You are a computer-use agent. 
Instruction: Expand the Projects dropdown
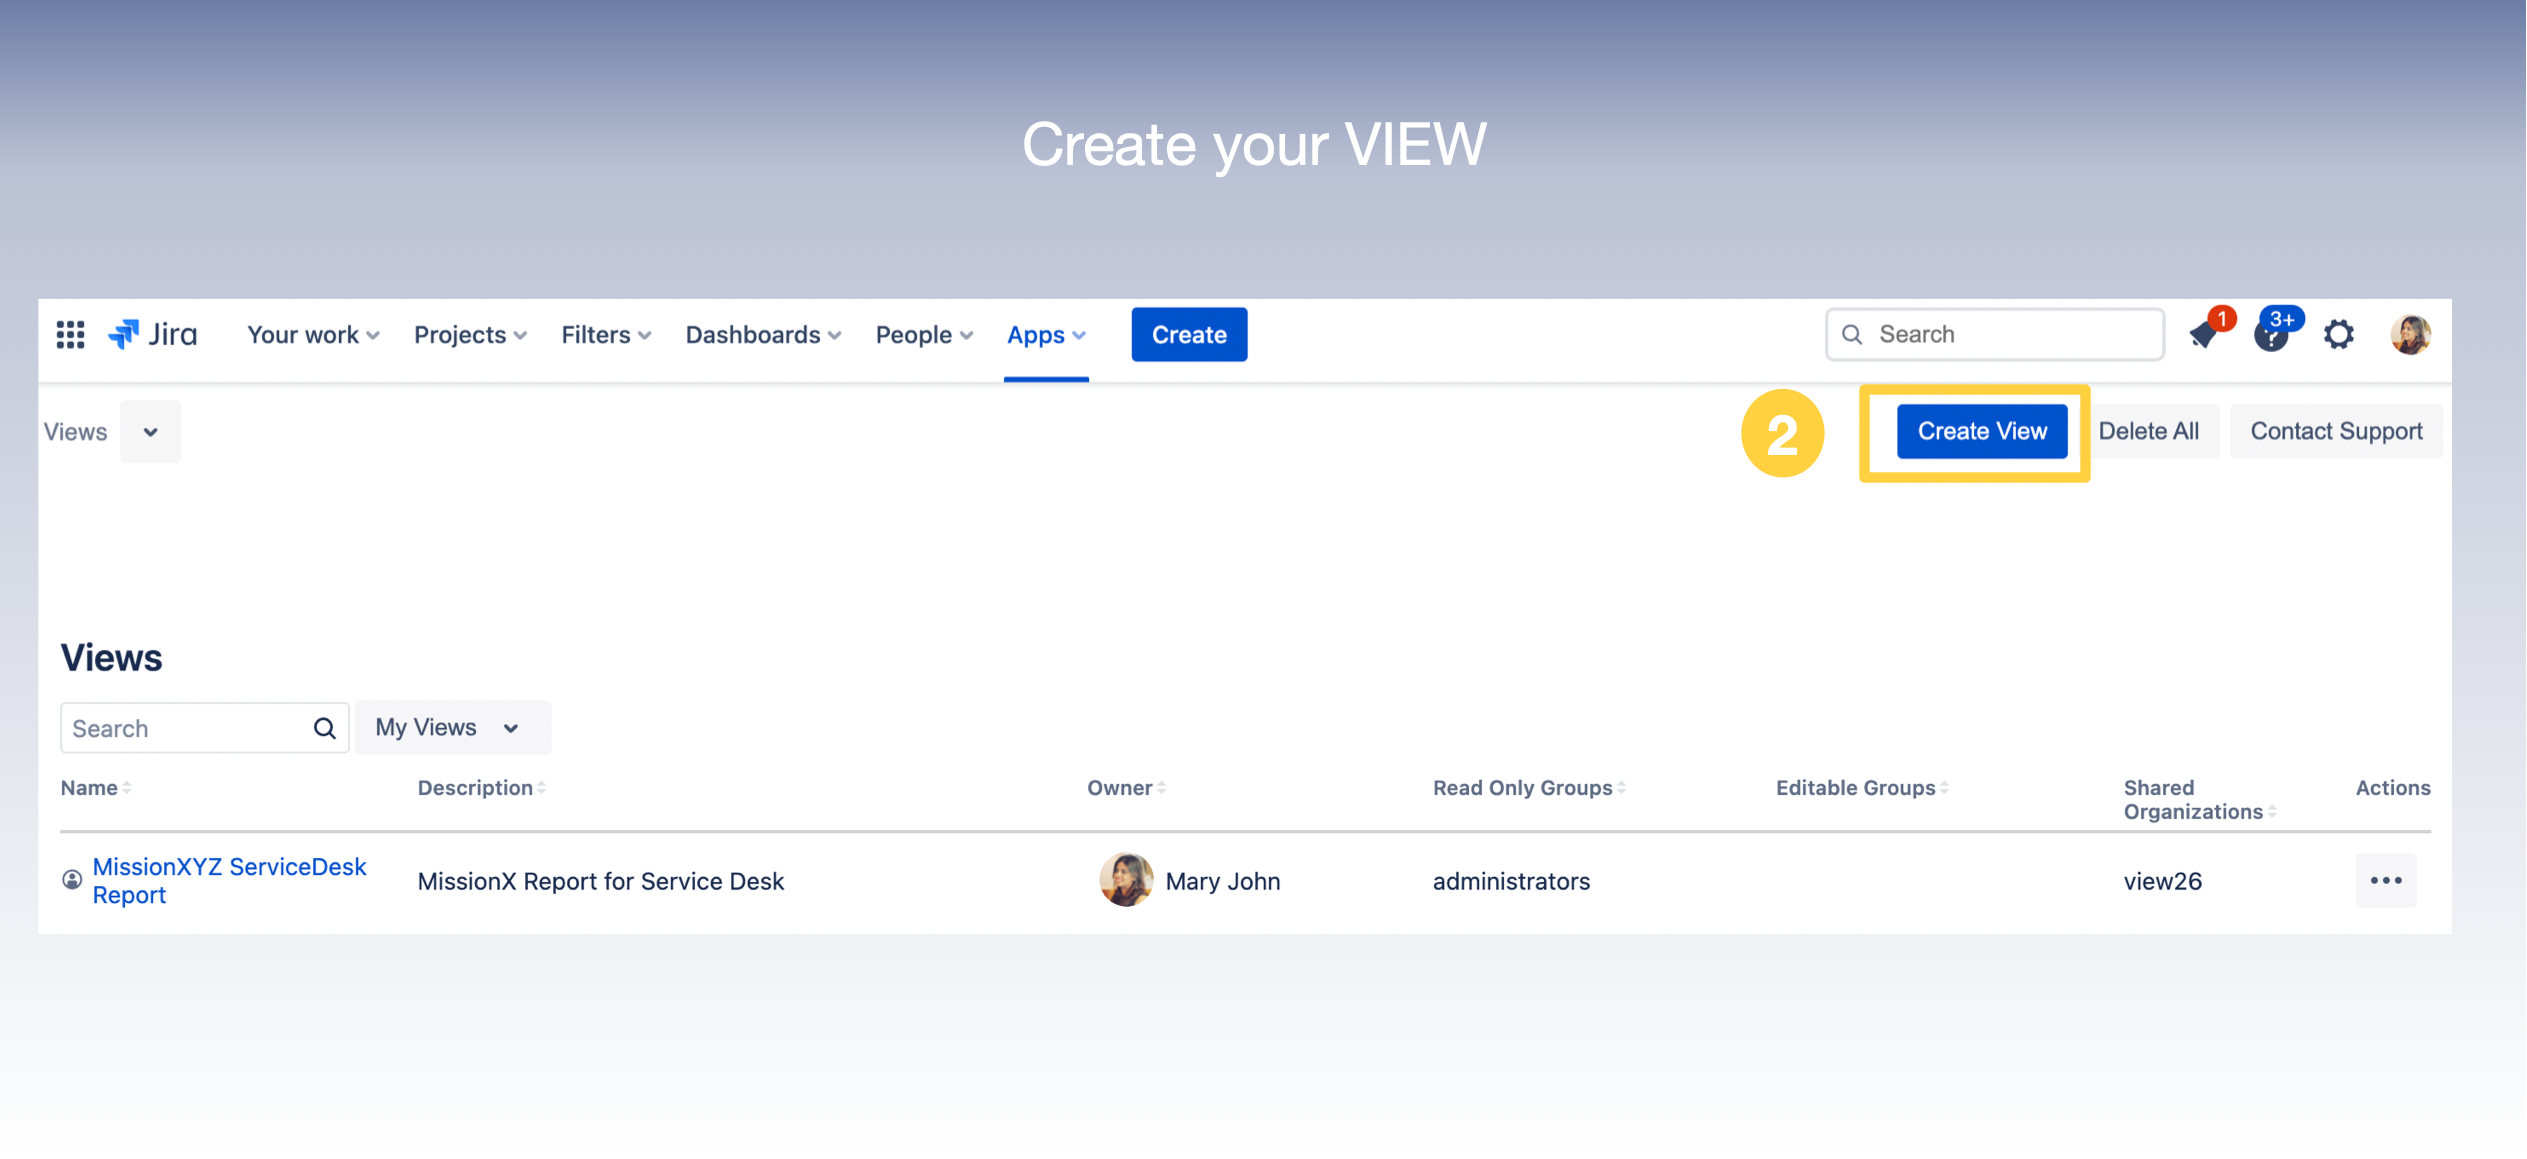pos(468,334)
